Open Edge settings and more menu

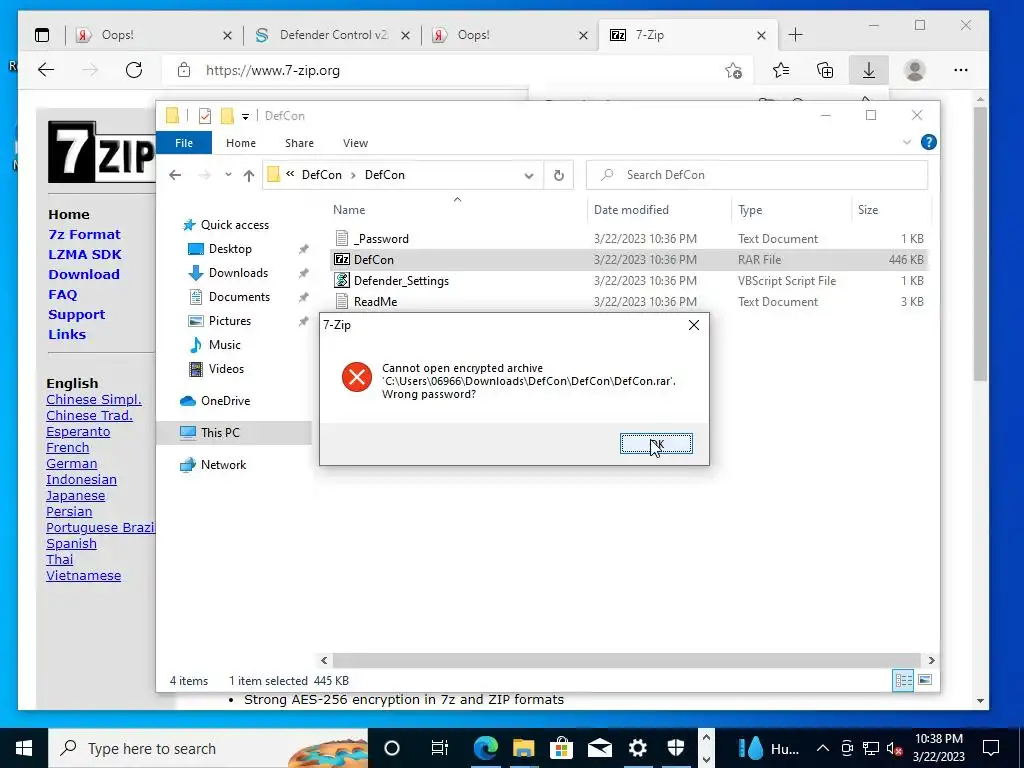(961, 70)
